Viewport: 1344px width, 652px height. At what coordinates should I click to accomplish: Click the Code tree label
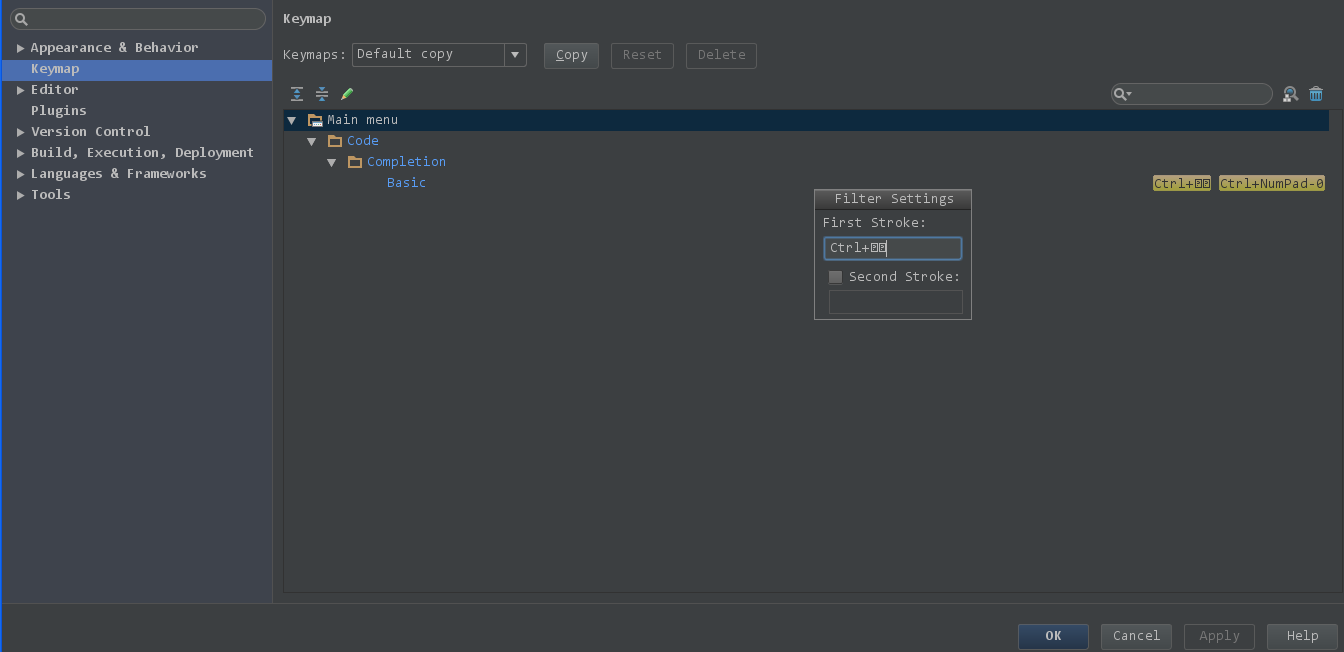[x=363, y=141]
